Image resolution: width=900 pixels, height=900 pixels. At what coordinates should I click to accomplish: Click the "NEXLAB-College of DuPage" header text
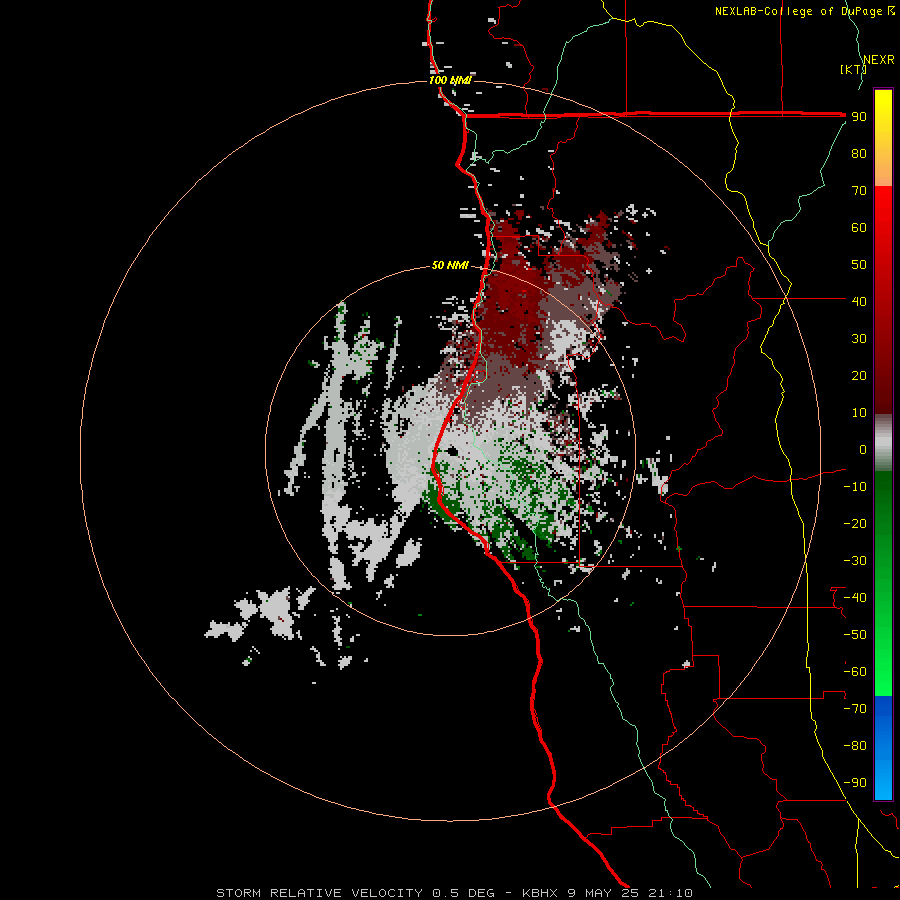pos(798,11)
